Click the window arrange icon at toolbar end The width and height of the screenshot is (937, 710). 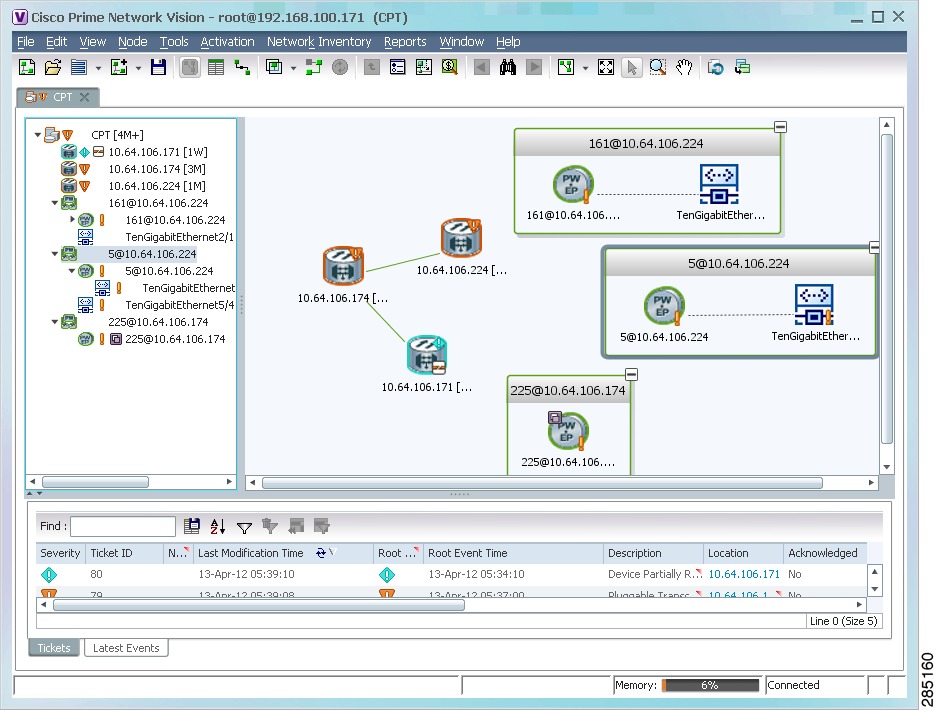[x=742, y=67]
